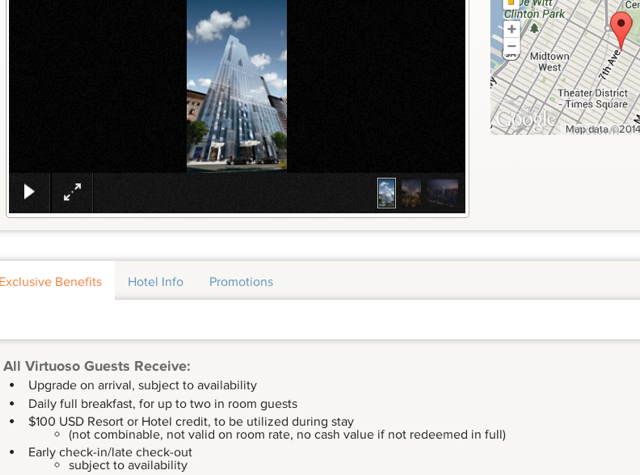Click the main hotel building photo
This screenshot has width=640, height=475.
click(237, 85)
